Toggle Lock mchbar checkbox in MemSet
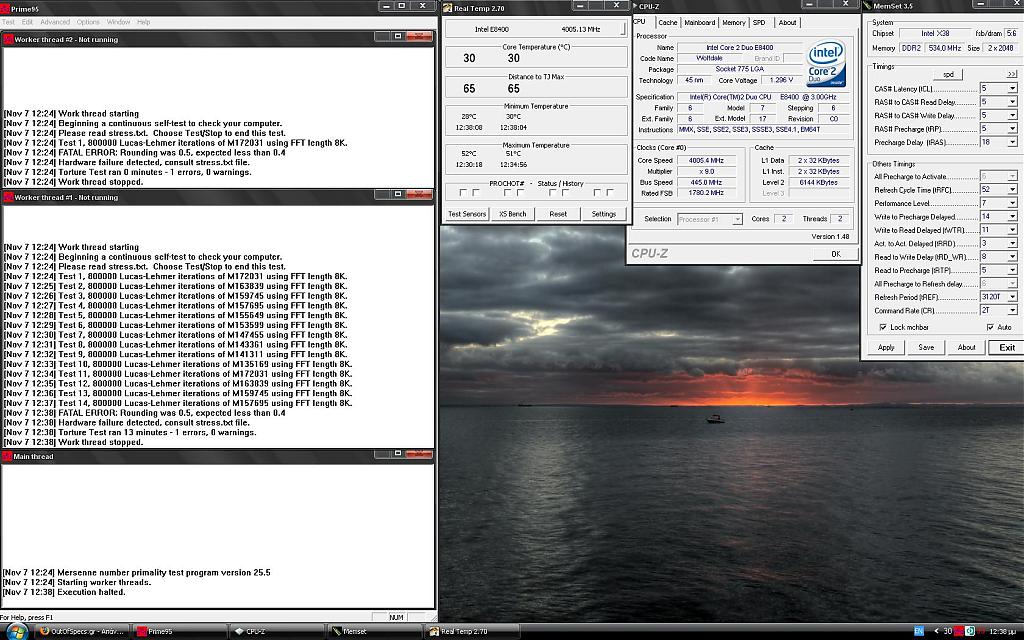This screenshot has height=640, width=1024. (883, 327)
